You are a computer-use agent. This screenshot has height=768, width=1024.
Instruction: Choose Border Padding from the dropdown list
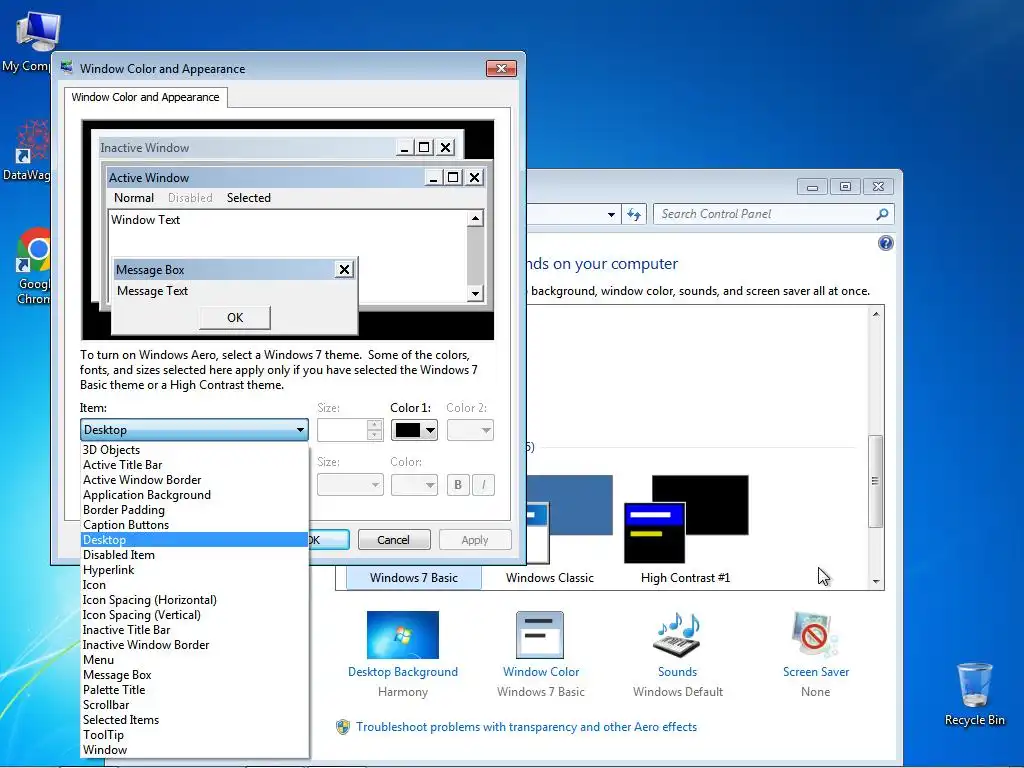194,509
